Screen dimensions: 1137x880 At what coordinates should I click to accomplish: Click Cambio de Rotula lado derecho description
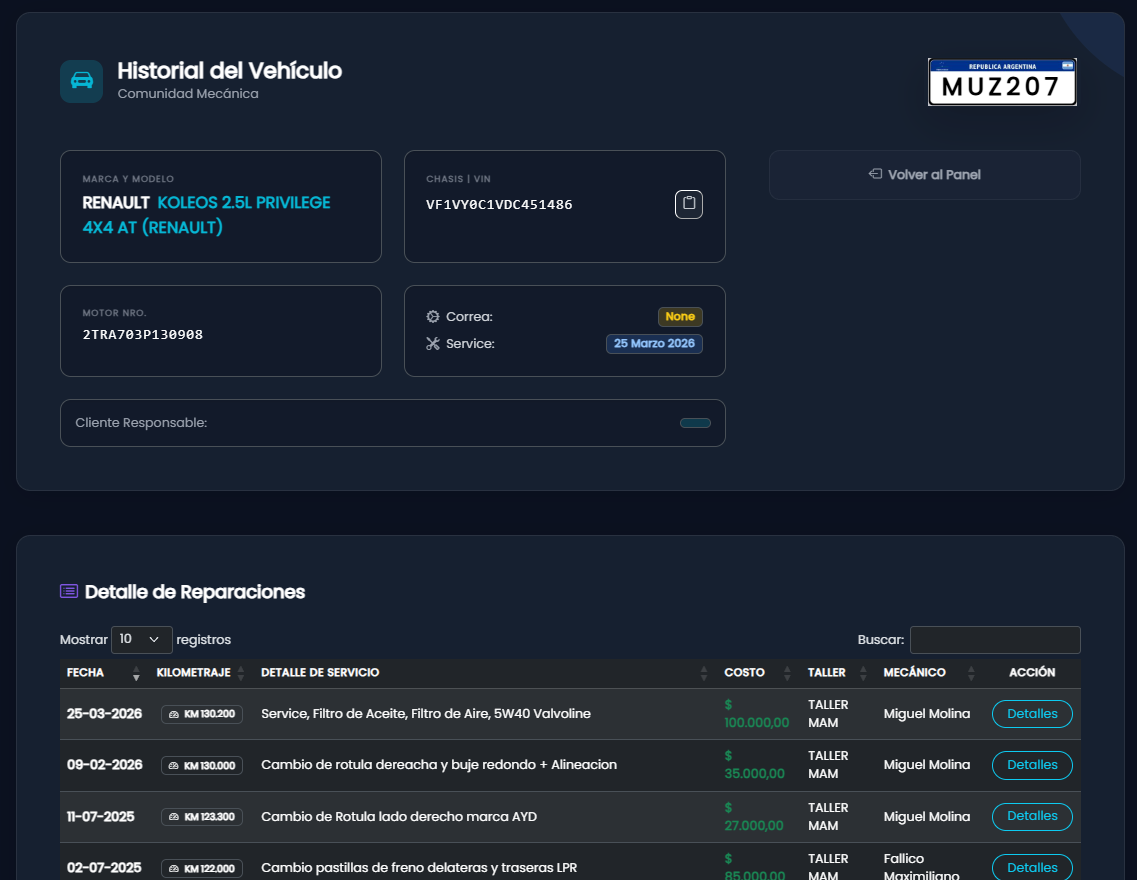point(399,817)
